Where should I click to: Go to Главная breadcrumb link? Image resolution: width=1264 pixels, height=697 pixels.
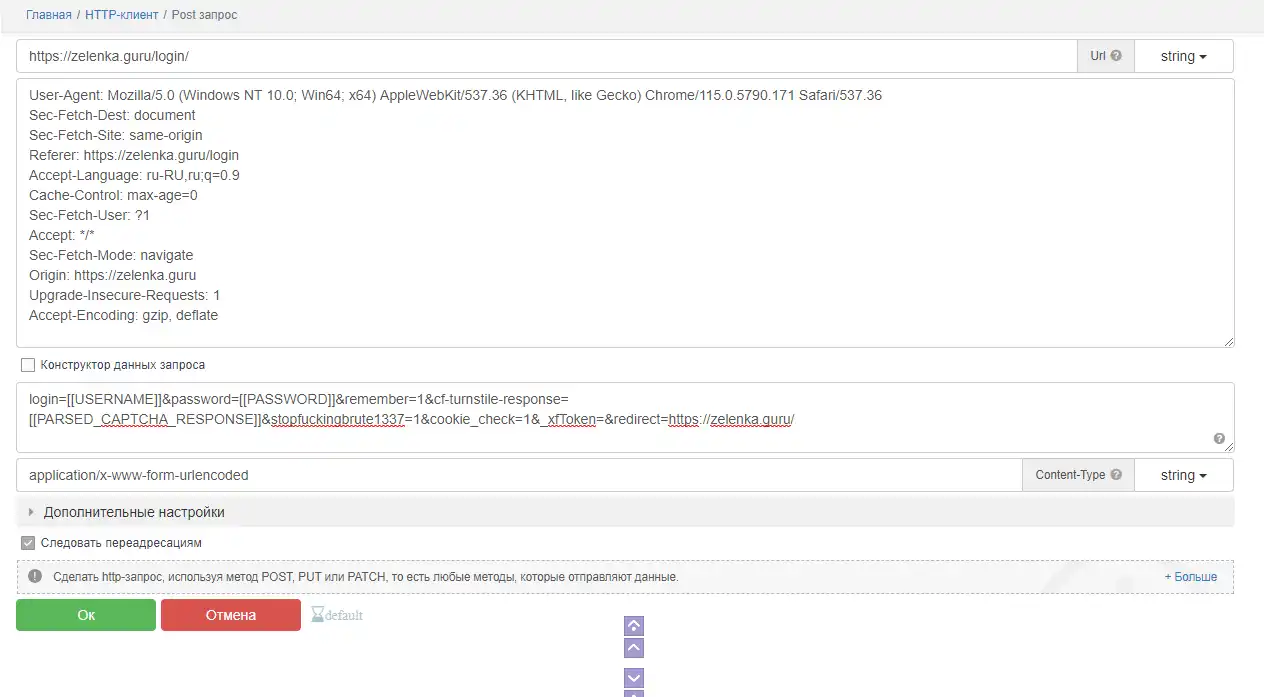tap(49, 15)
